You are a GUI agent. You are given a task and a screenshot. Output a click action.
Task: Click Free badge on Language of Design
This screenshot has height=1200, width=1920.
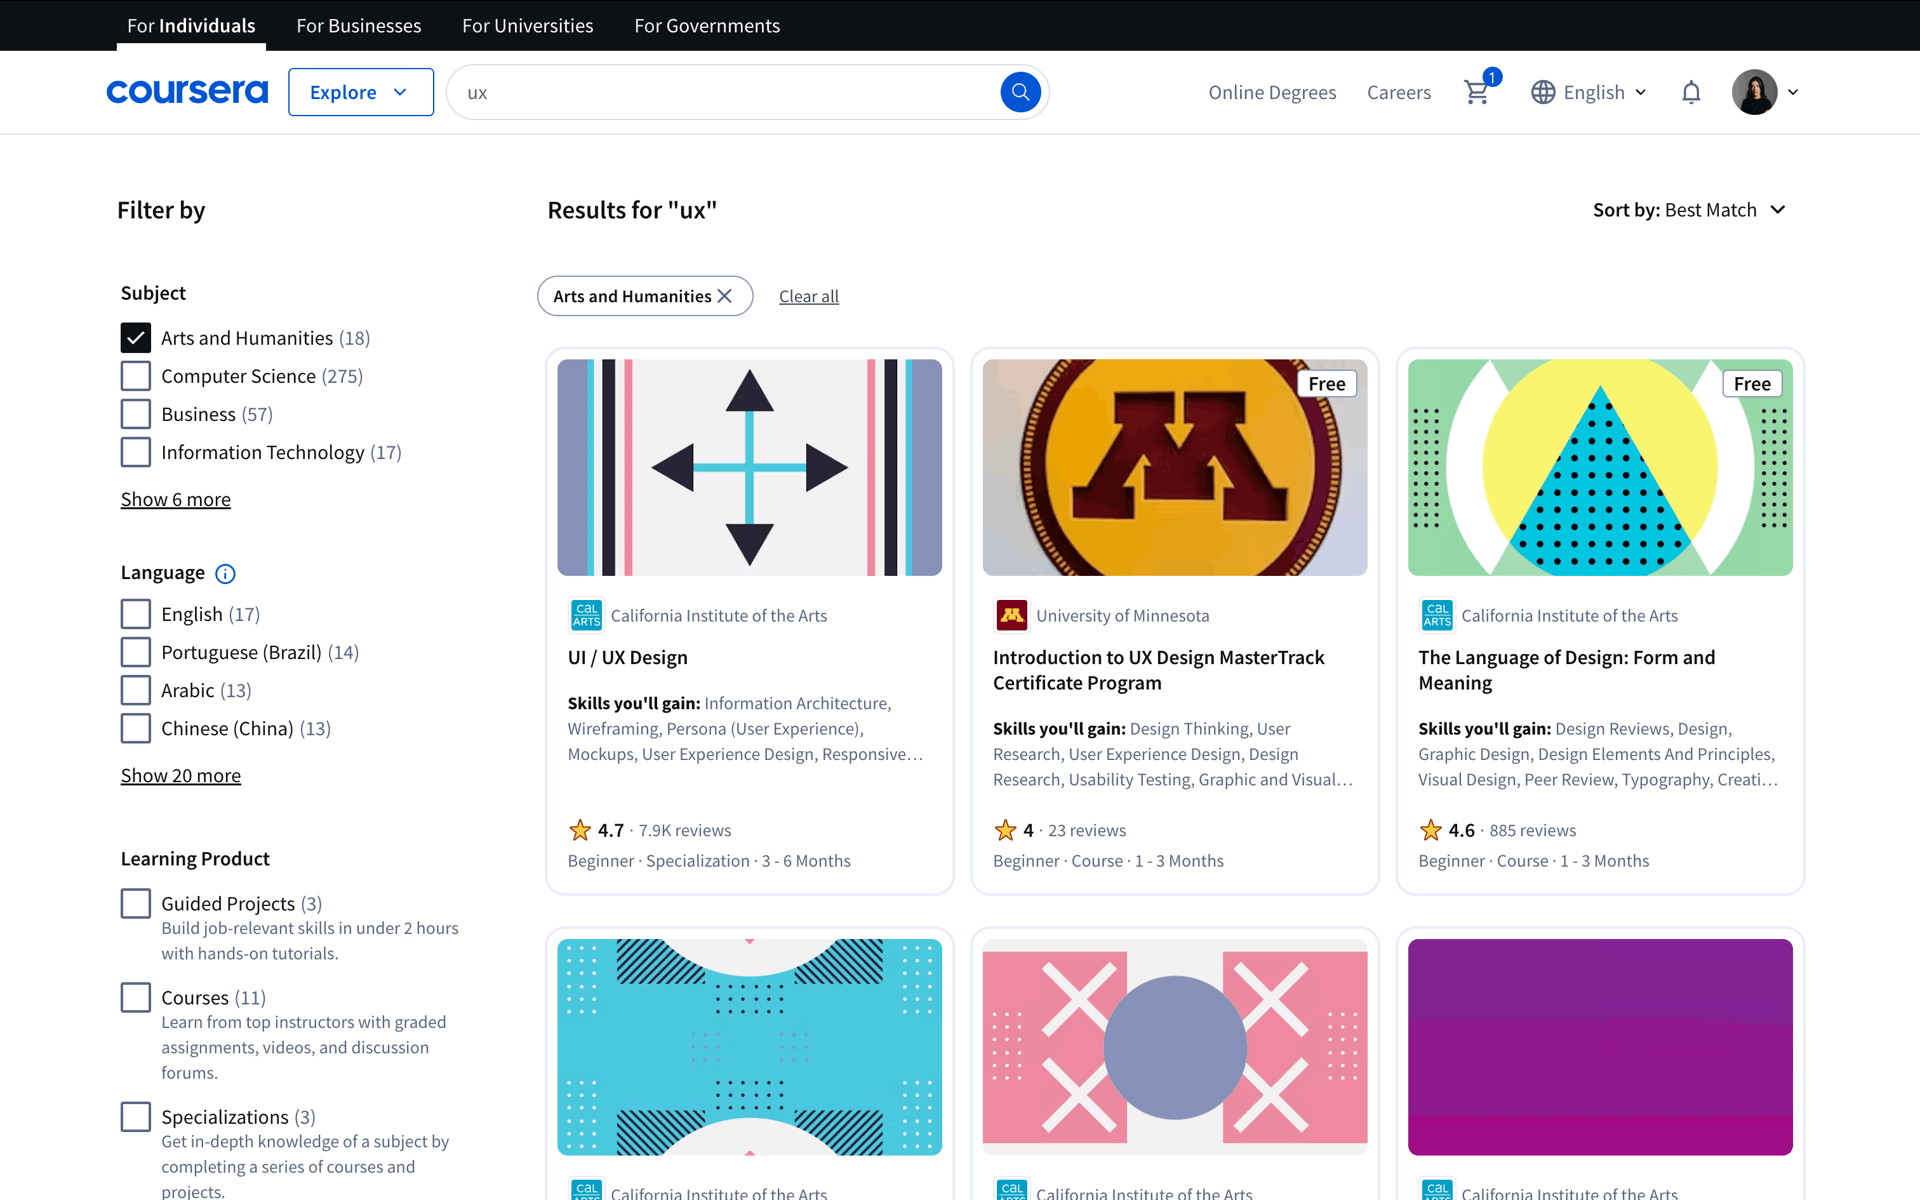(1752, 384)
